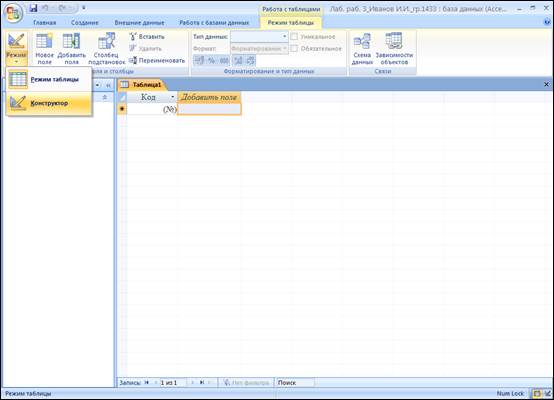This screenshot has height=400, width=554.
Task: Open Схема данных
Action: coord(362,49)
